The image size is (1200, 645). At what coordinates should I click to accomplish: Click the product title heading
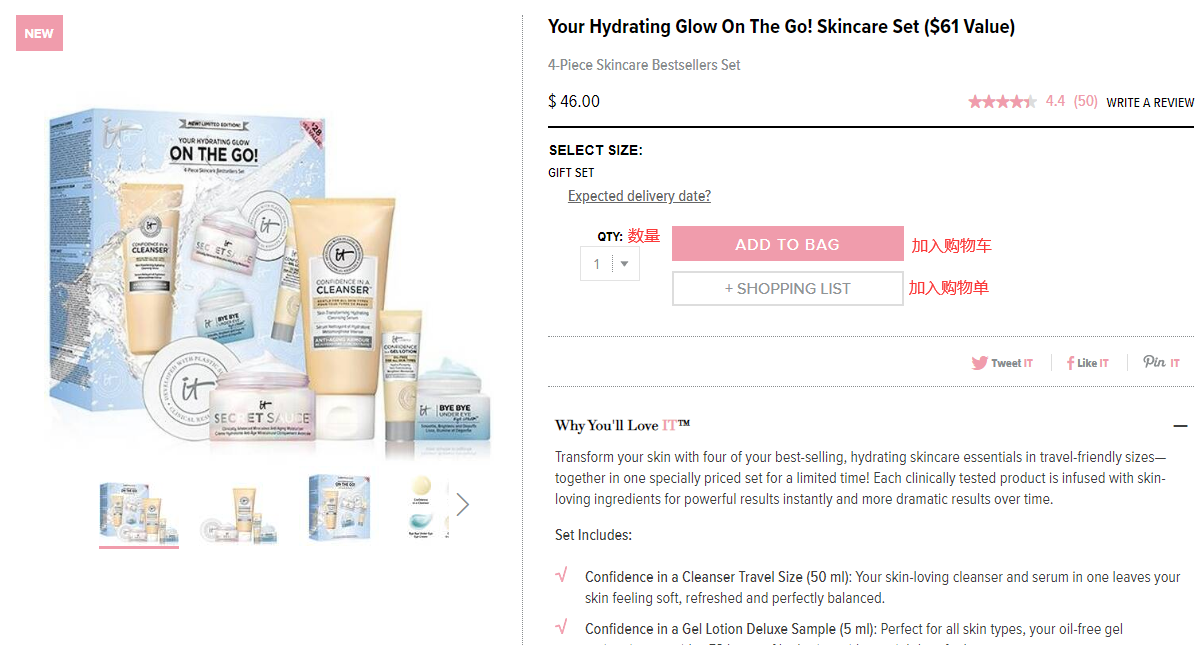tap(781, 27)
